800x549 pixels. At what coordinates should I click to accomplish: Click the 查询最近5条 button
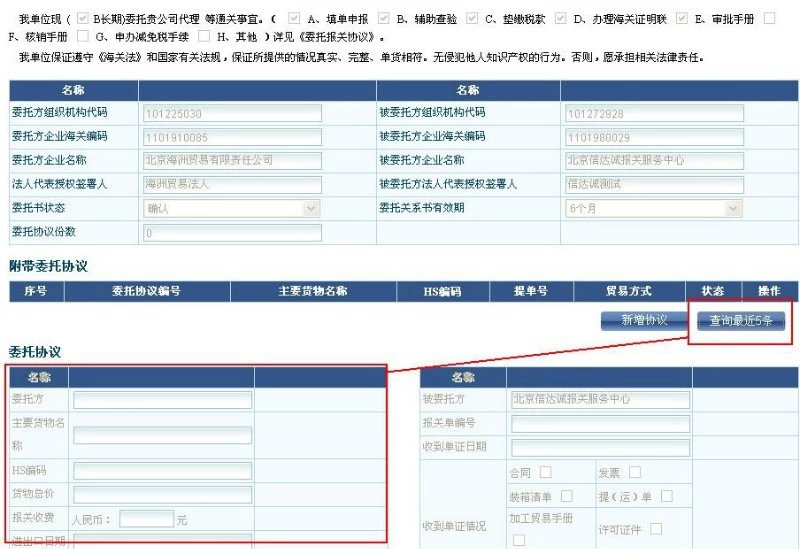pyautogui.click(x=741, y=321)
